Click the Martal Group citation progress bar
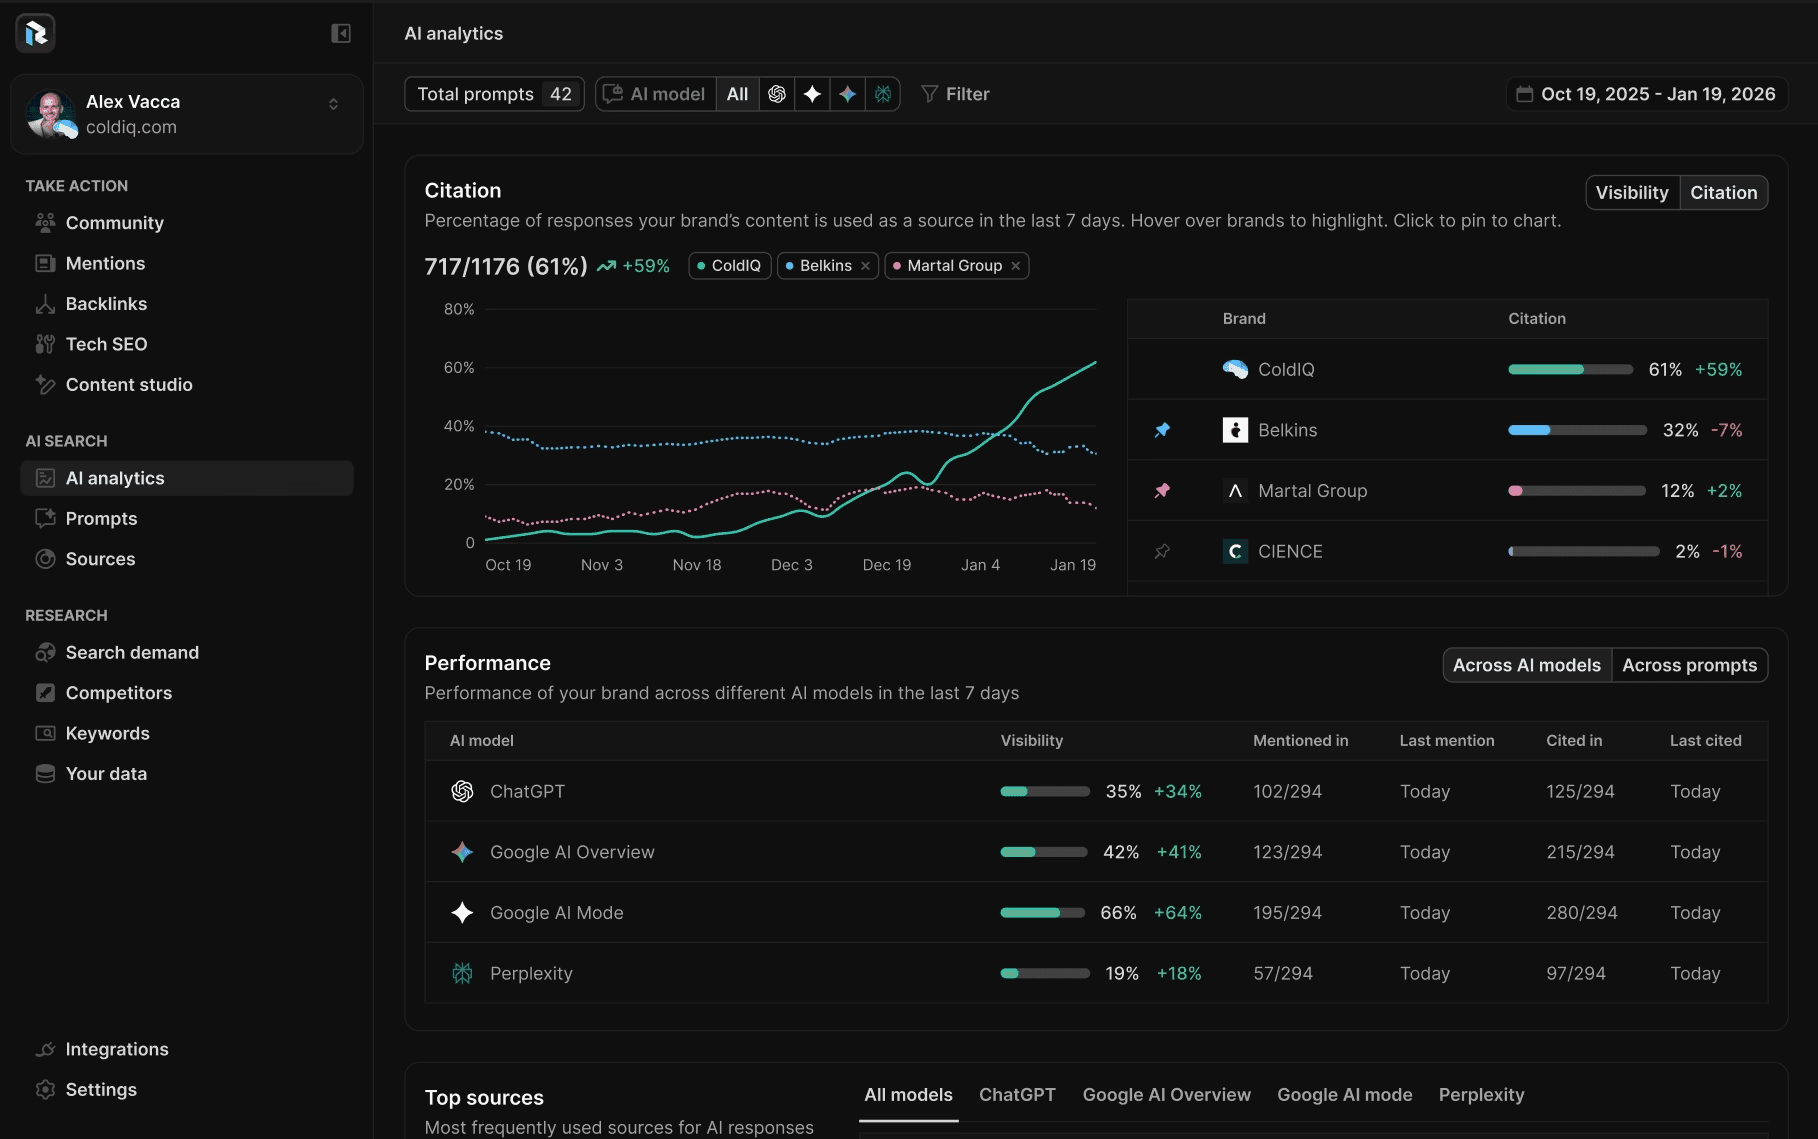Viewport: 1818px width, 1139px height. pyautogui.click(x=1577, y=491)
